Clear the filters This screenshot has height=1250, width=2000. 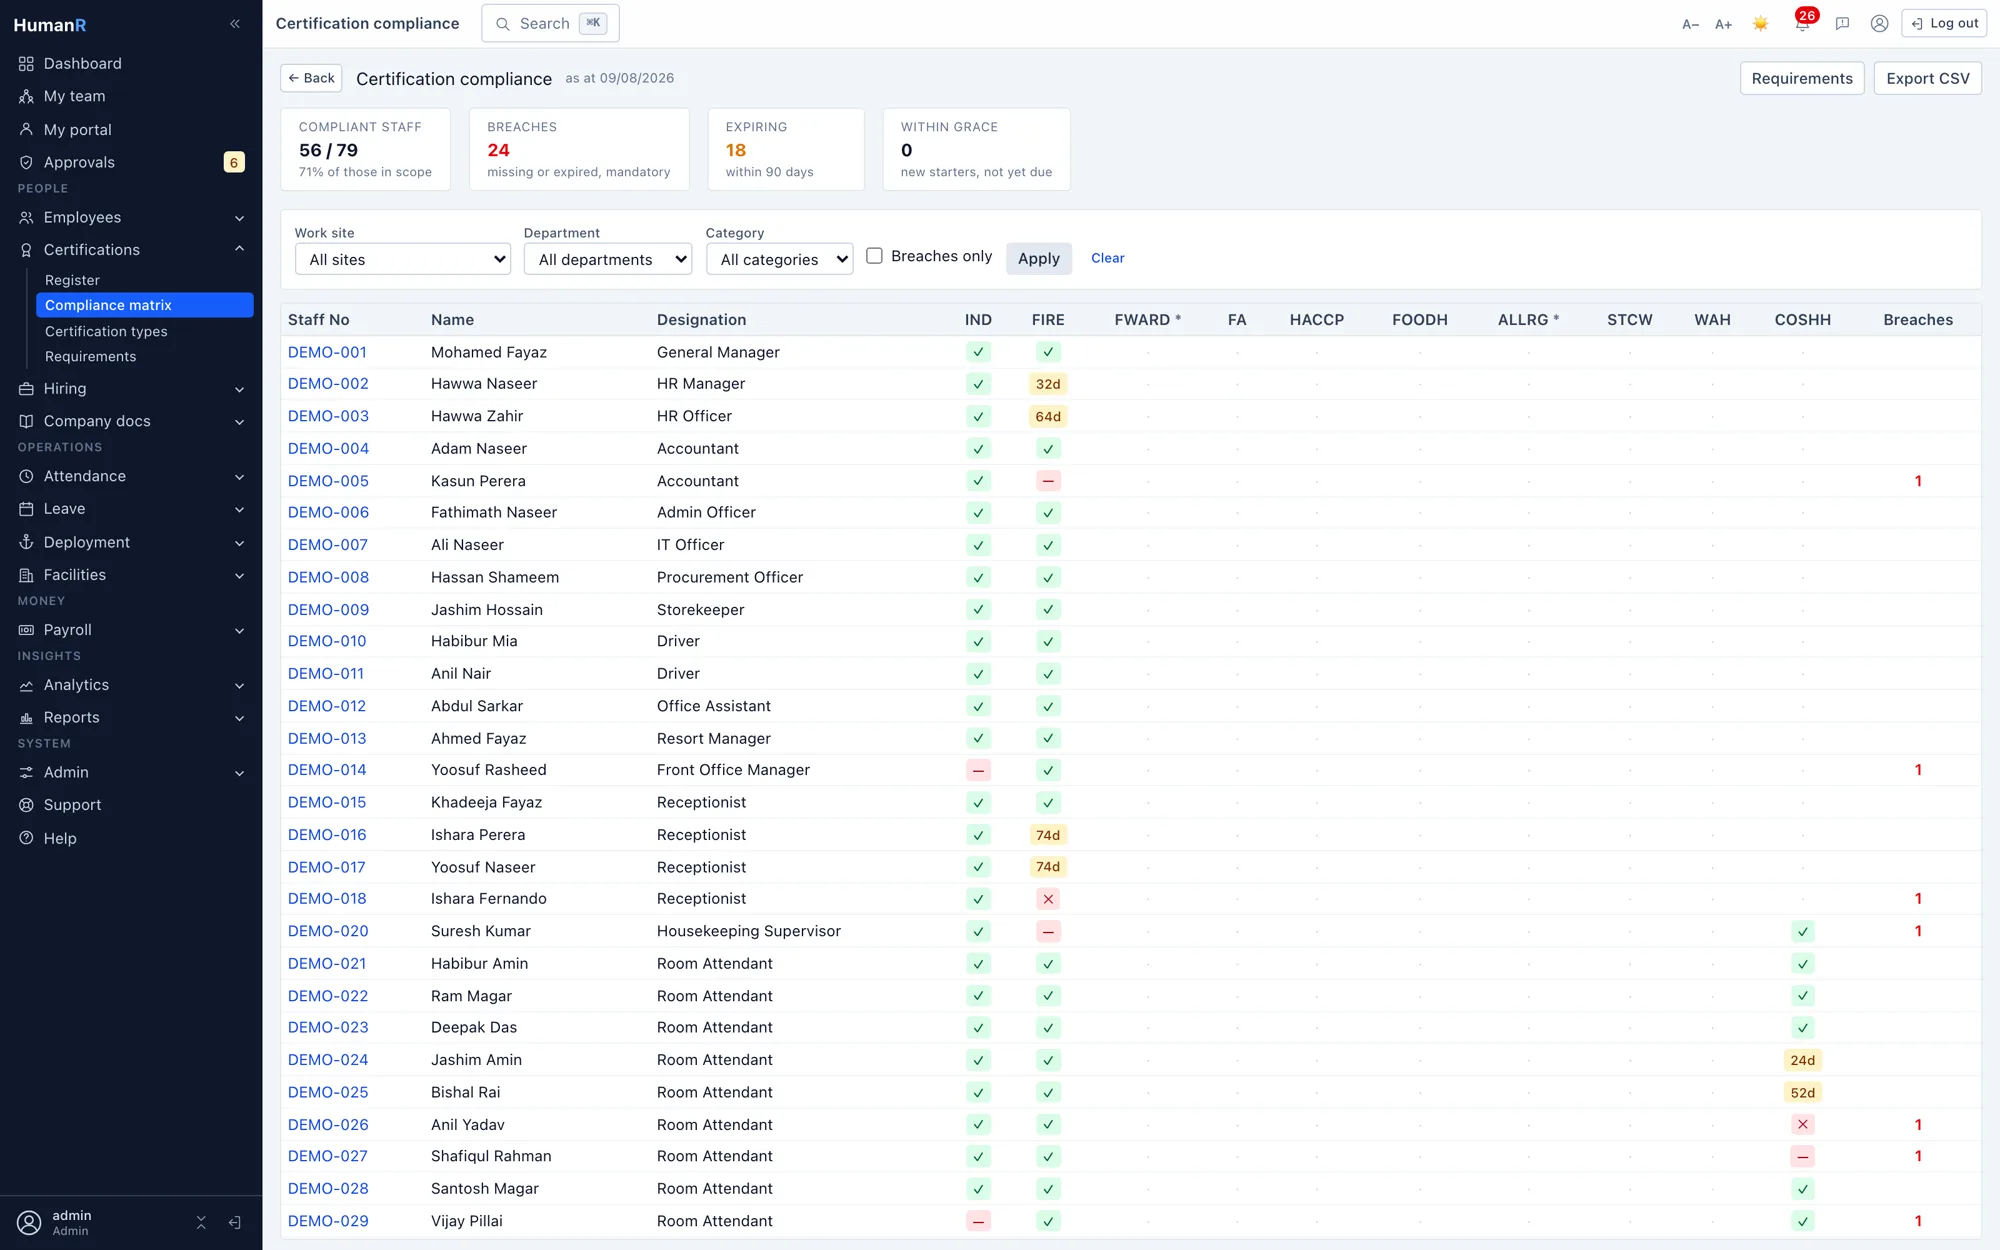(1107, 258)
